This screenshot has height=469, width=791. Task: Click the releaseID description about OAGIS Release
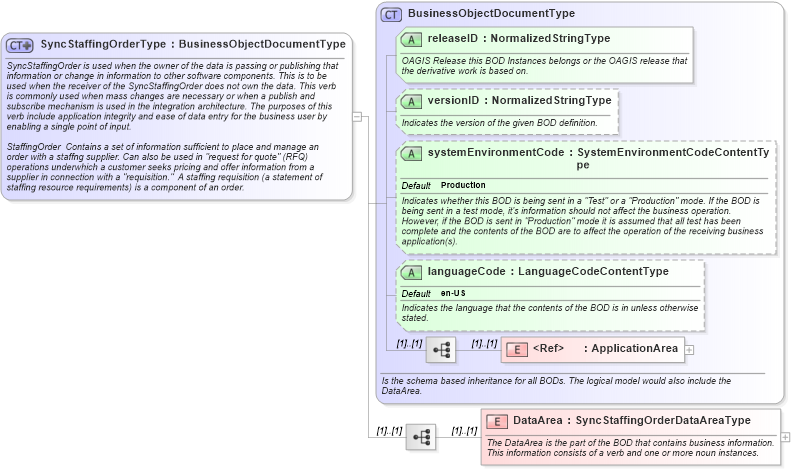544,66
